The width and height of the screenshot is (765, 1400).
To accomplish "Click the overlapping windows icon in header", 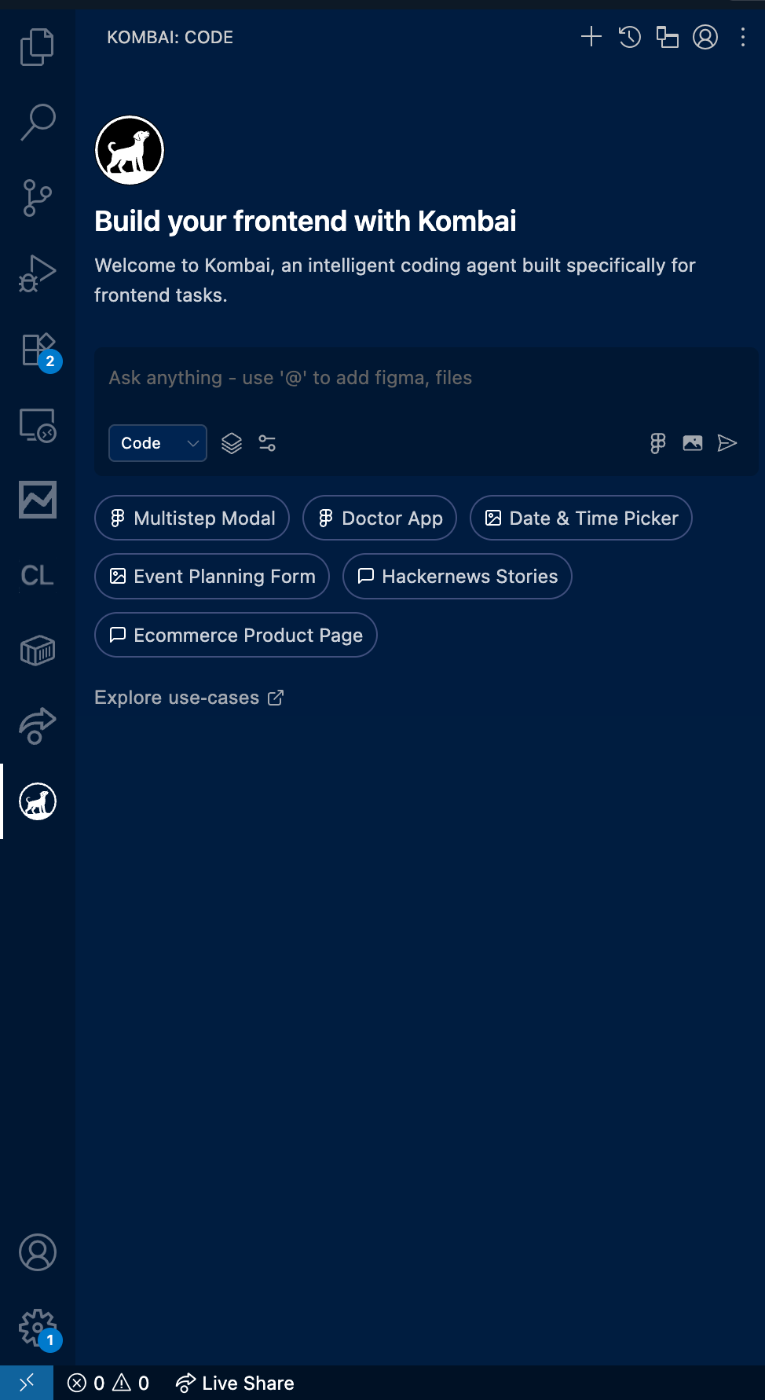I will pos(667,37).
